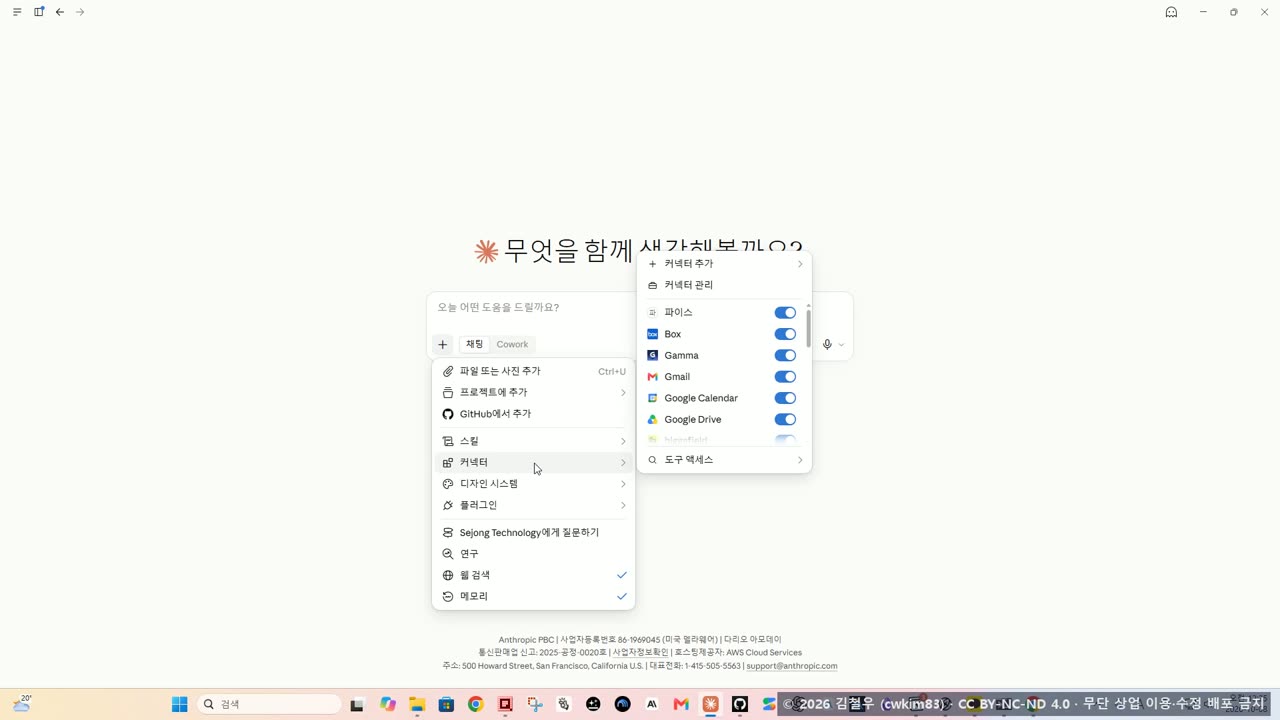Screen dimensions: 1280x720
Task: Click the Gamma connector icon
Action: (652, 355)
